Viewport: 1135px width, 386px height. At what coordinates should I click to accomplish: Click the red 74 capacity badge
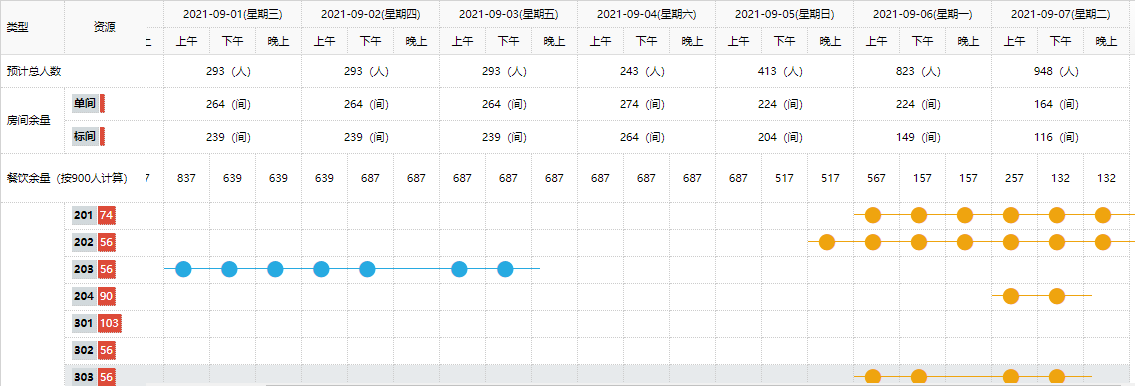coord(107,215)
